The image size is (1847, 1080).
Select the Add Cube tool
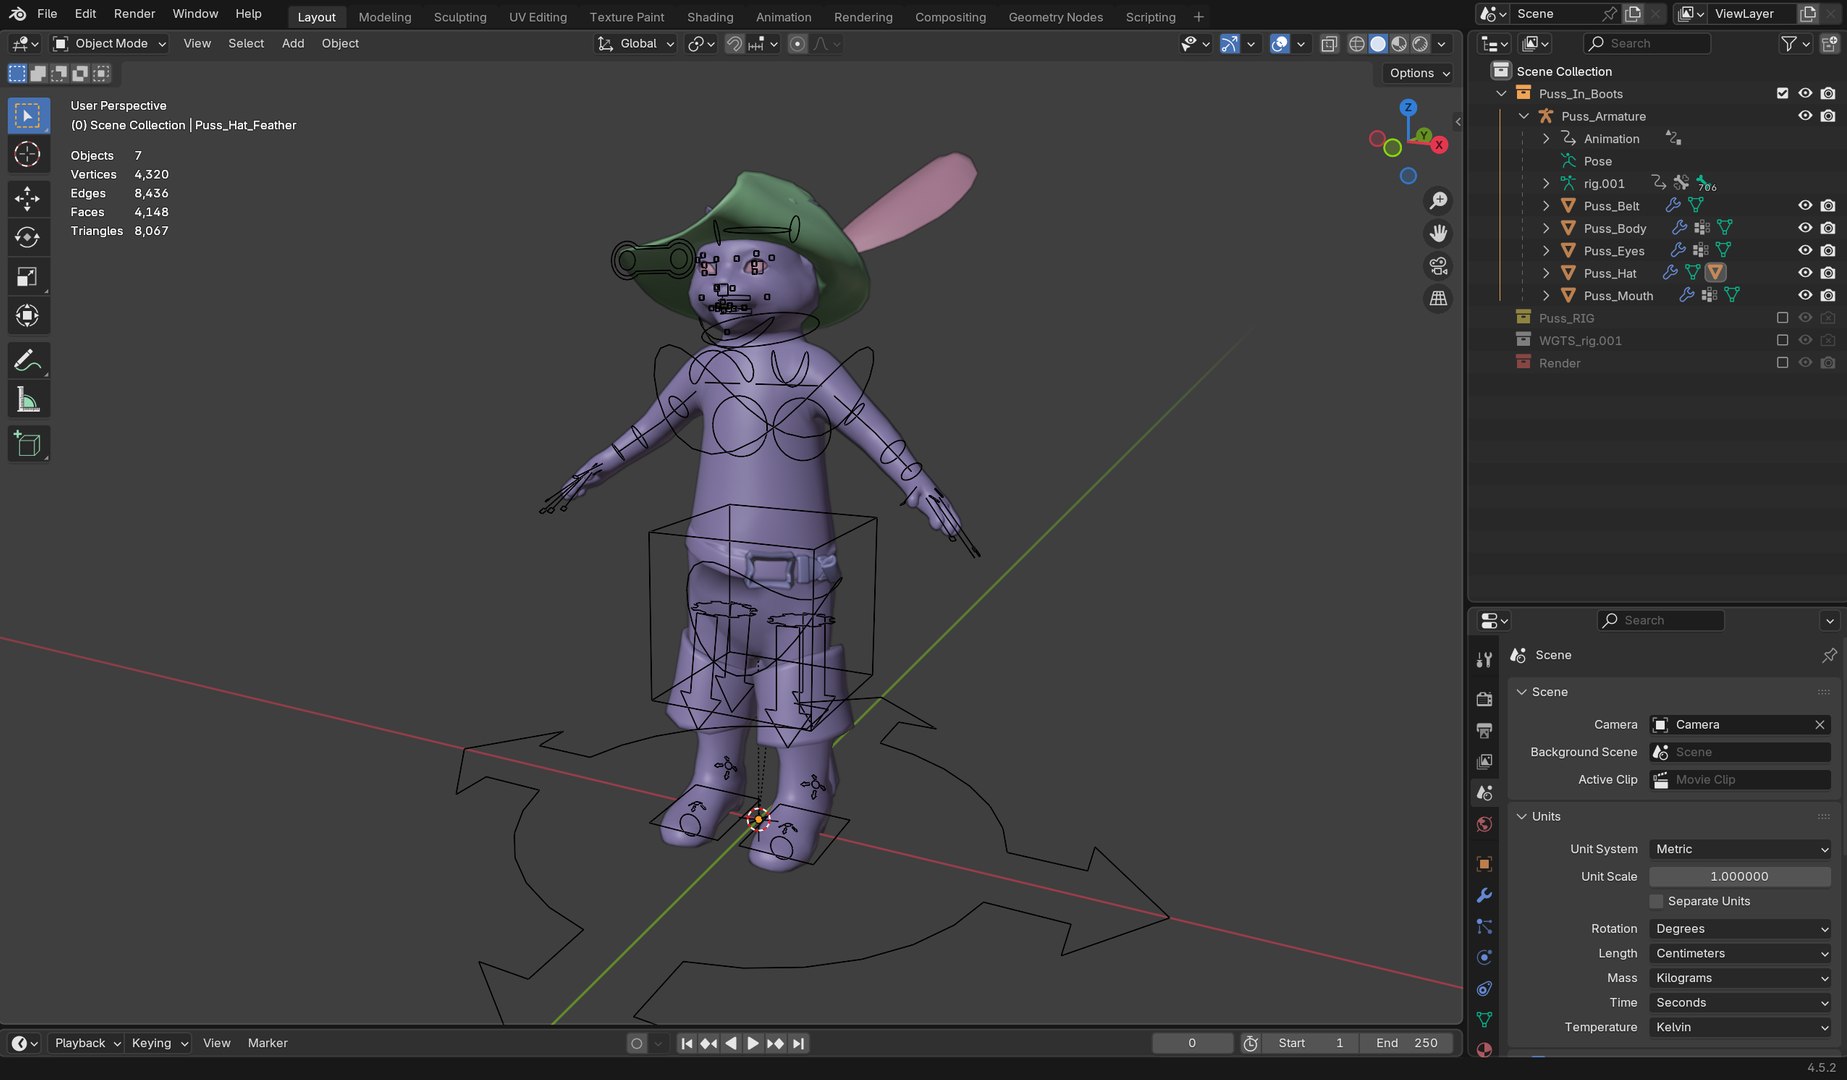click(28, 444)
